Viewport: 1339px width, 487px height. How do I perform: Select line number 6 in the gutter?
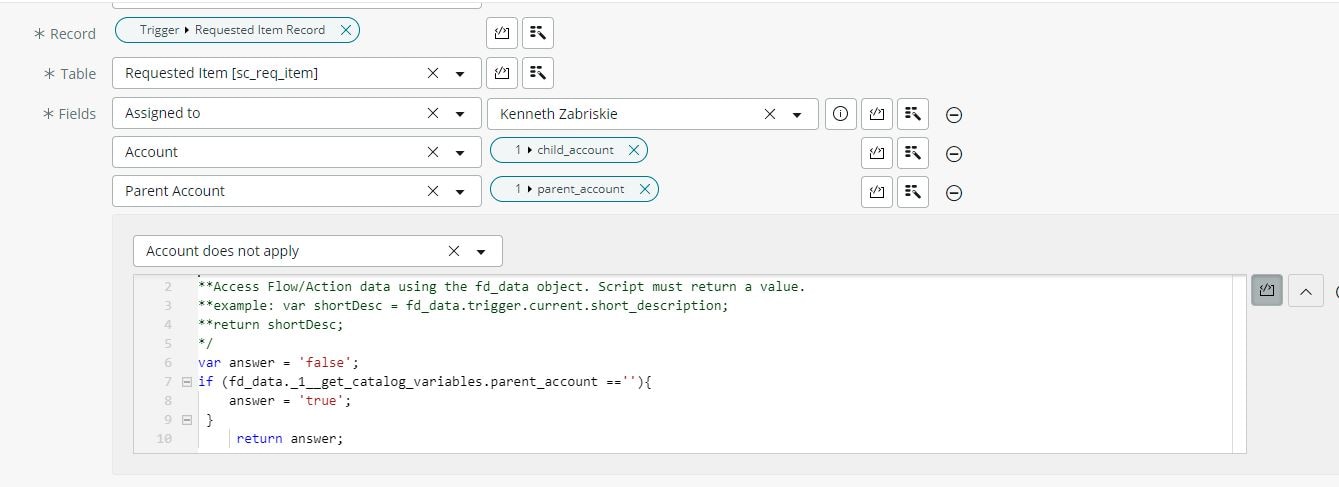(x=167, y=362)
